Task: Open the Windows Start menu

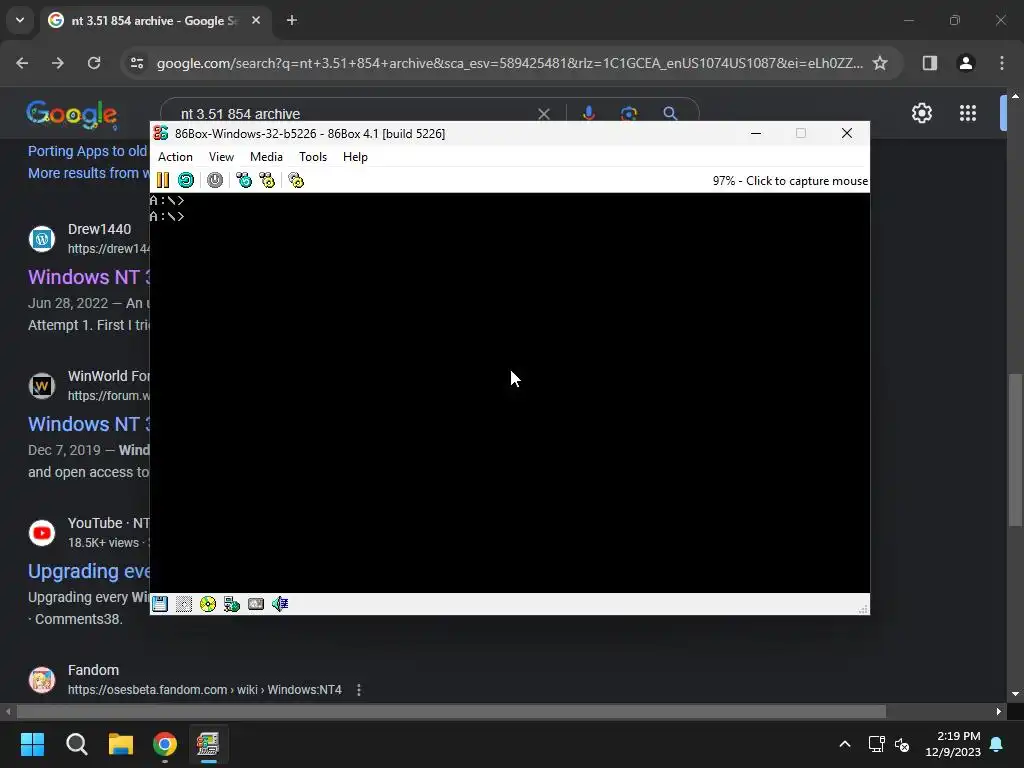Action: [x=32, y=744]
